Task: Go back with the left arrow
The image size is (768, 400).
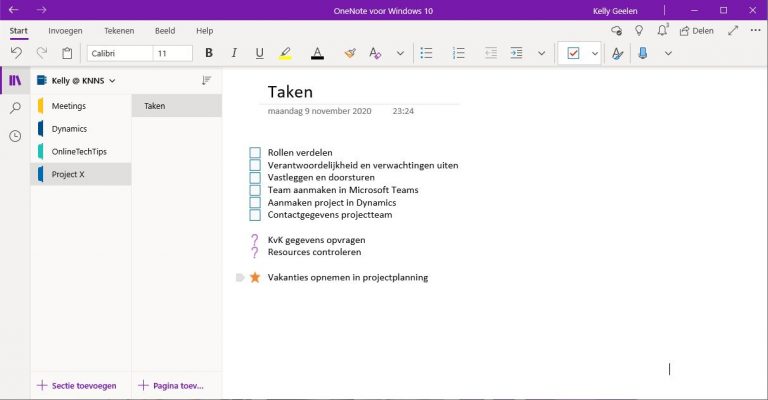Action: pos(14,10)
